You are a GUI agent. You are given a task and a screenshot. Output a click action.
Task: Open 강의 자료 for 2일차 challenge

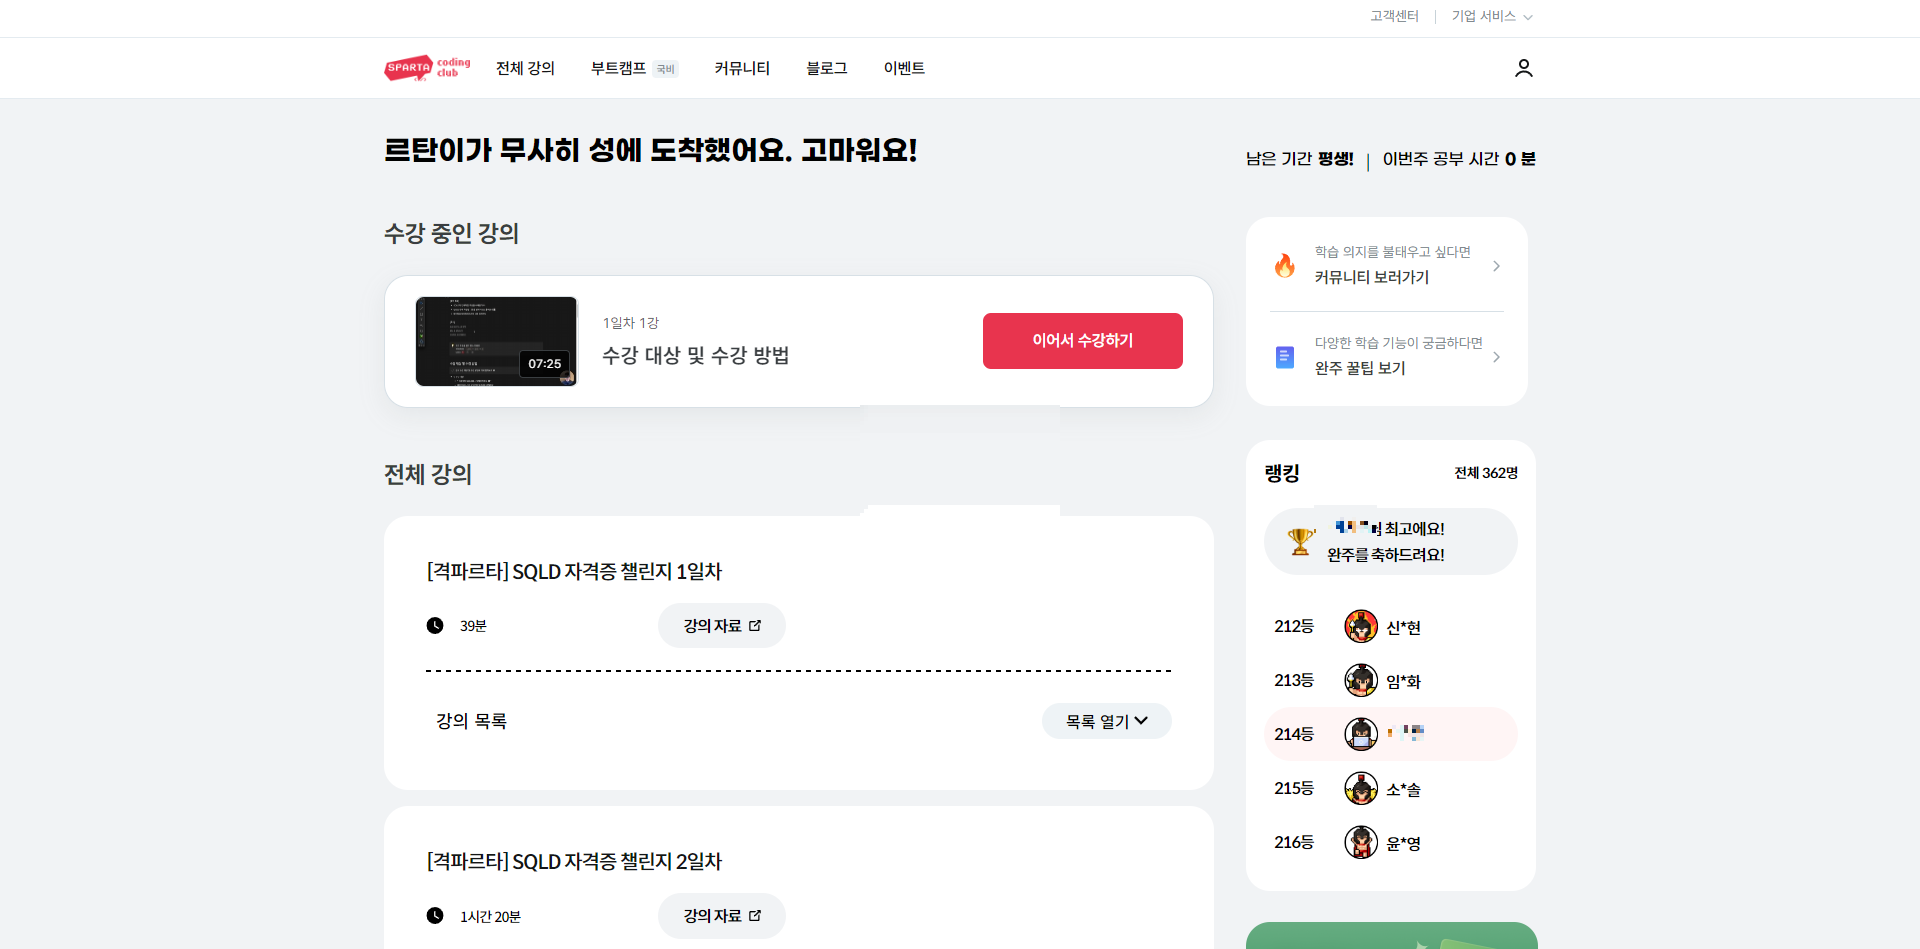722,916
